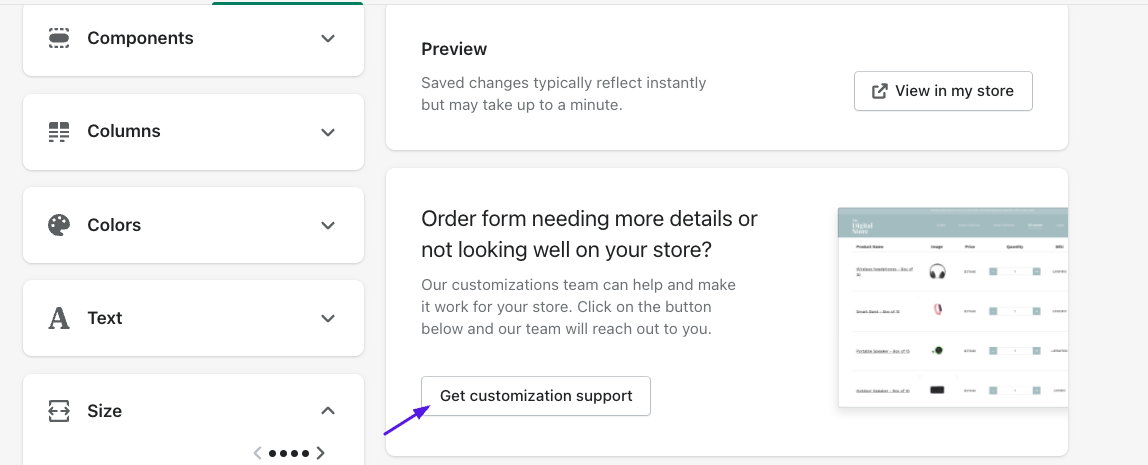The image size is (1148, 465).
Task: Expand the Text section chevron
Action: click(328, 318)
